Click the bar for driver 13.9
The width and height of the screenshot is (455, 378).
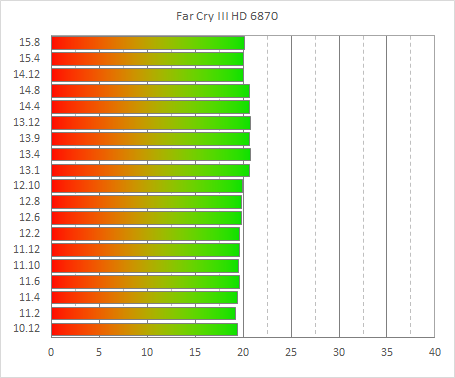151,139
